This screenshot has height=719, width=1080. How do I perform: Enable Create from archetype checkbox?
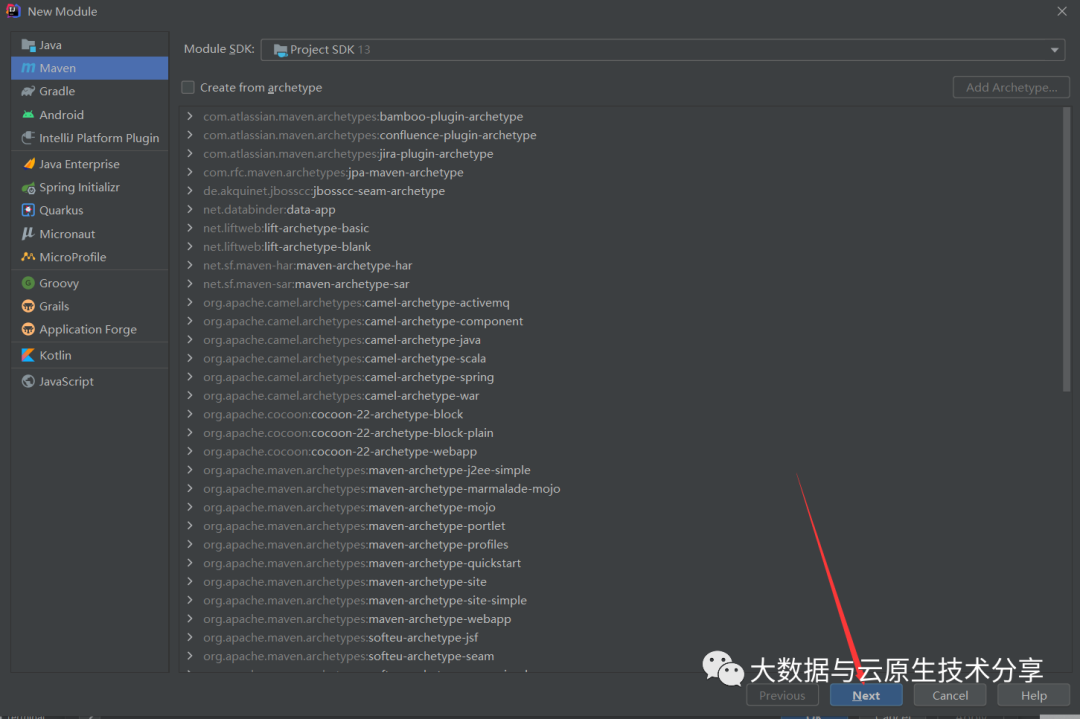(x=188, y=87)
